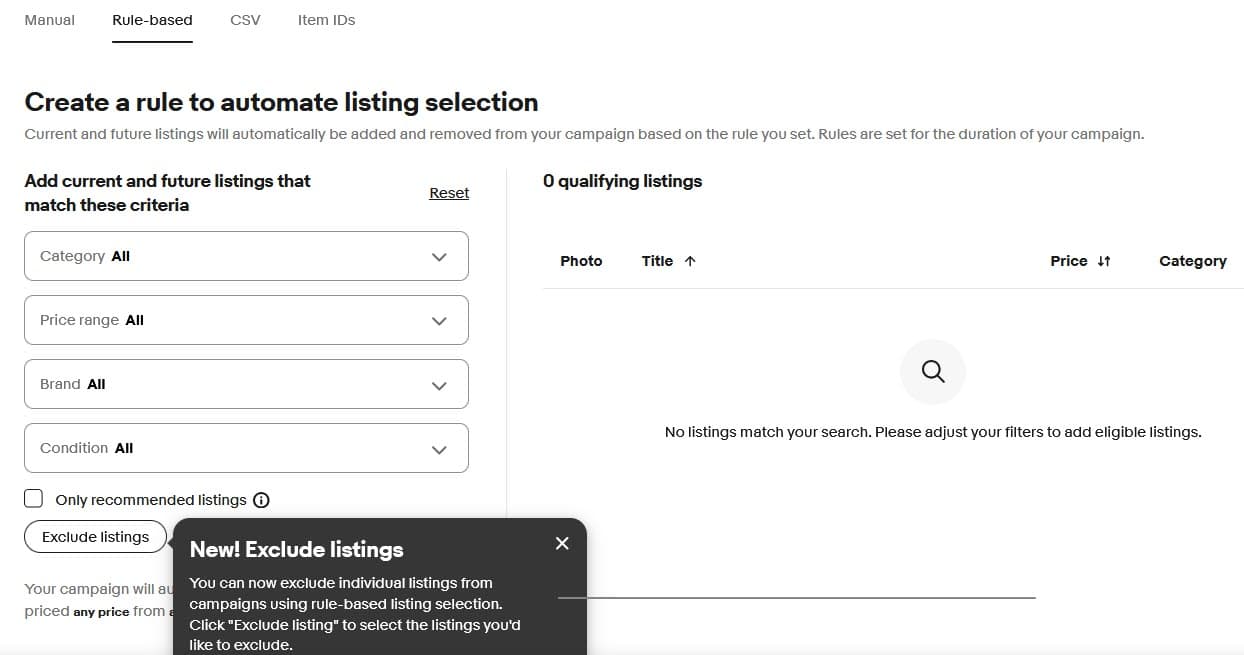Click the Category dropdown chevron

pos(439,257)
